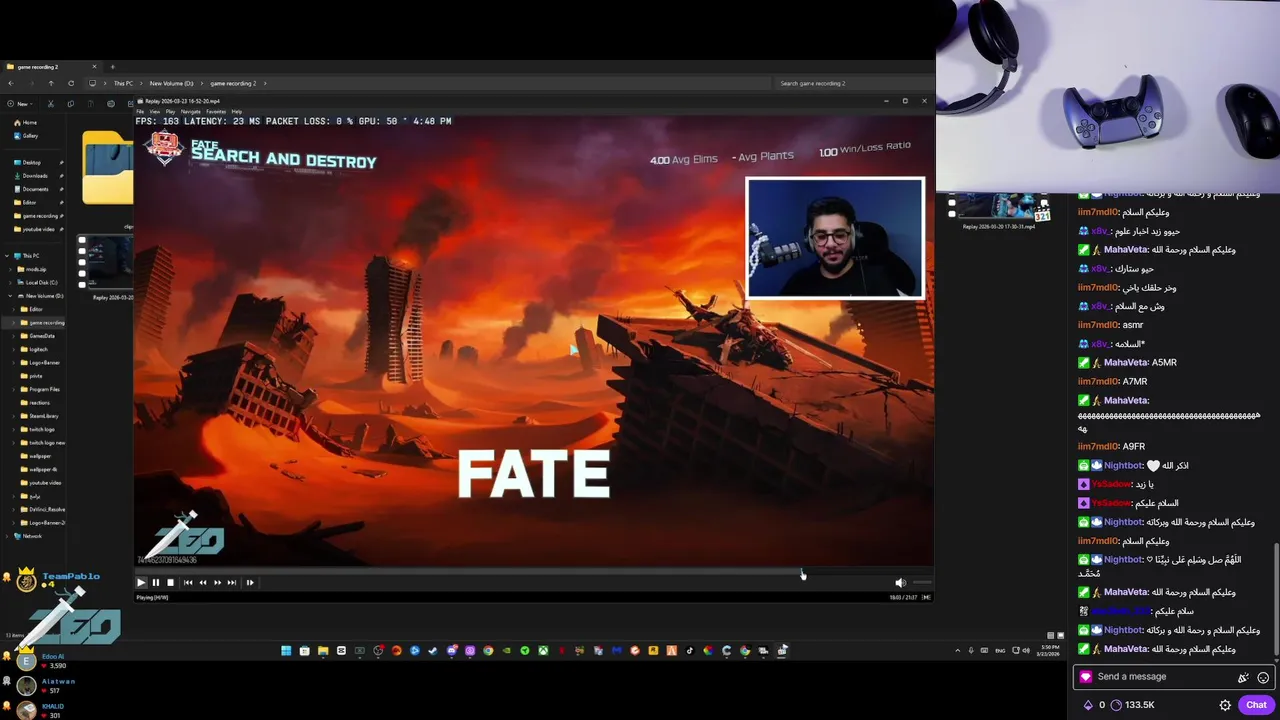This screenshot has height=720, width=1280.
Task: Click the search box 'Search game recording 2'
Action: tap(852, 83)
